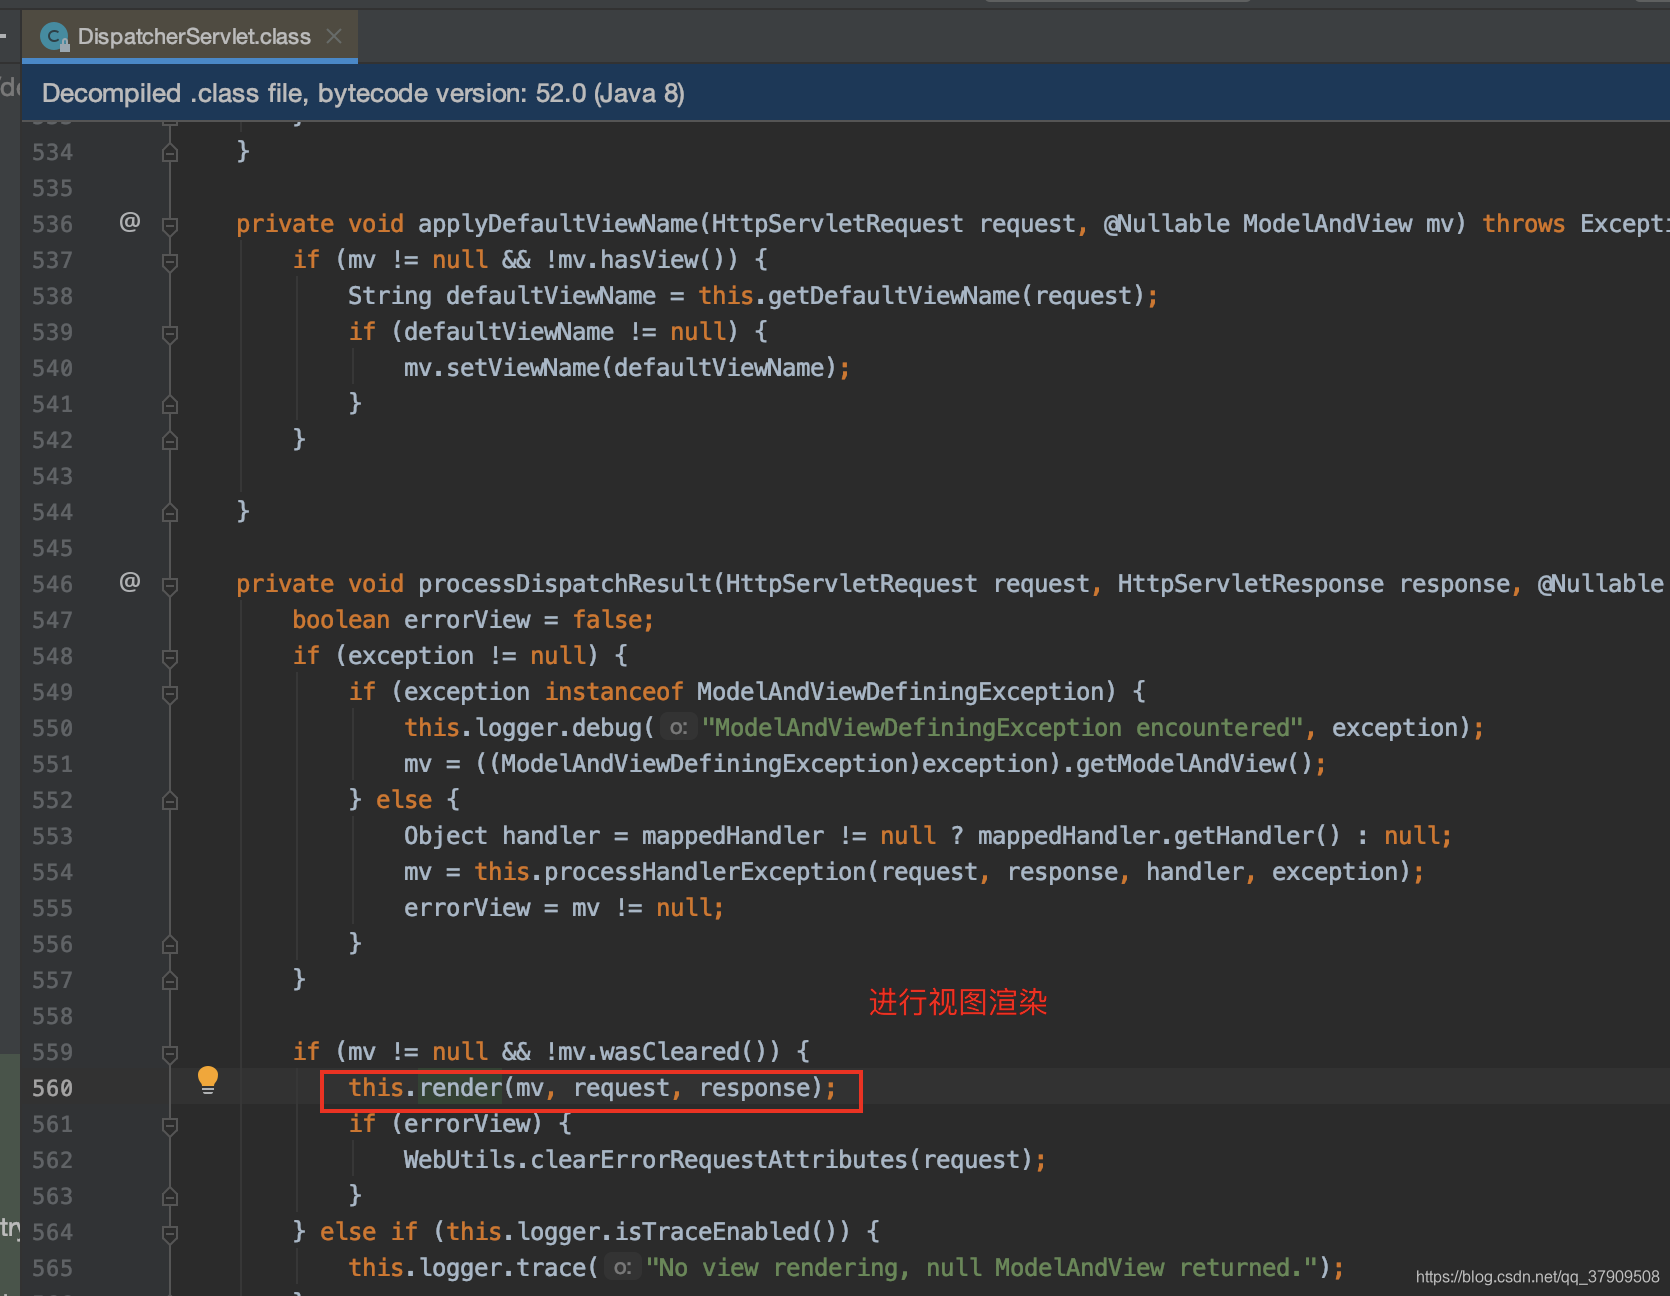Viewport: 1670px width, 1296px height.
Task: Collapse the processDispatchResult method at line 546
Action: pos(170,586)
